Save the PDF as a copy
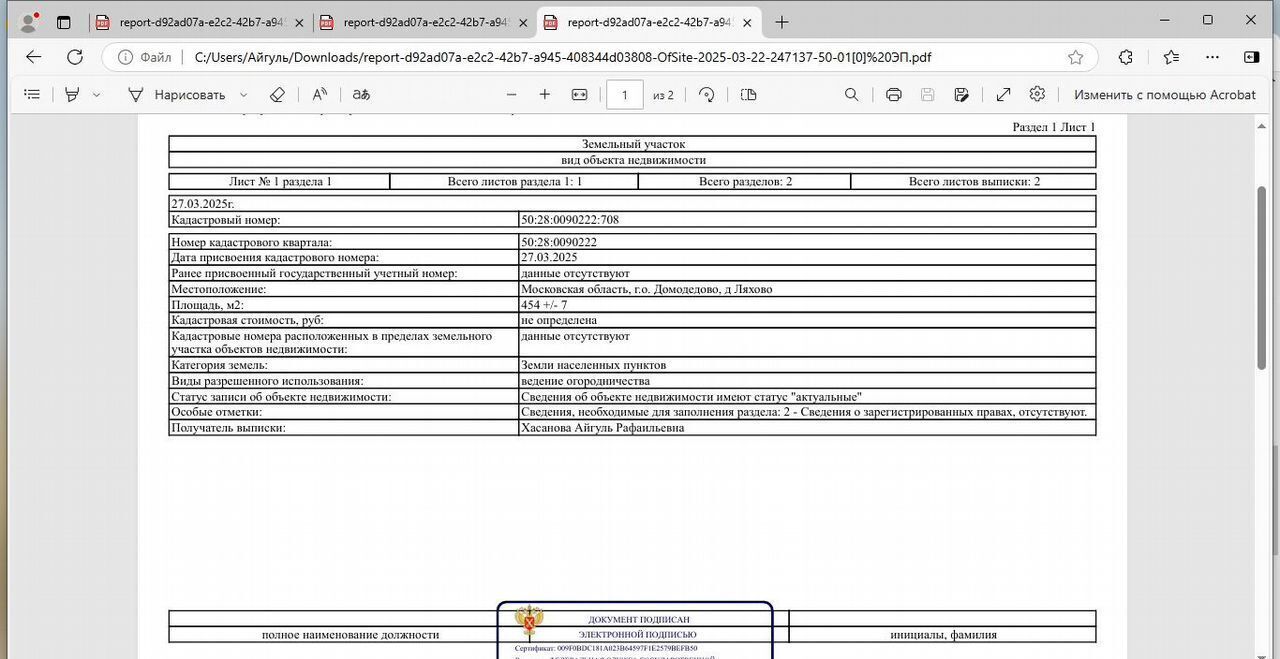 962,94
